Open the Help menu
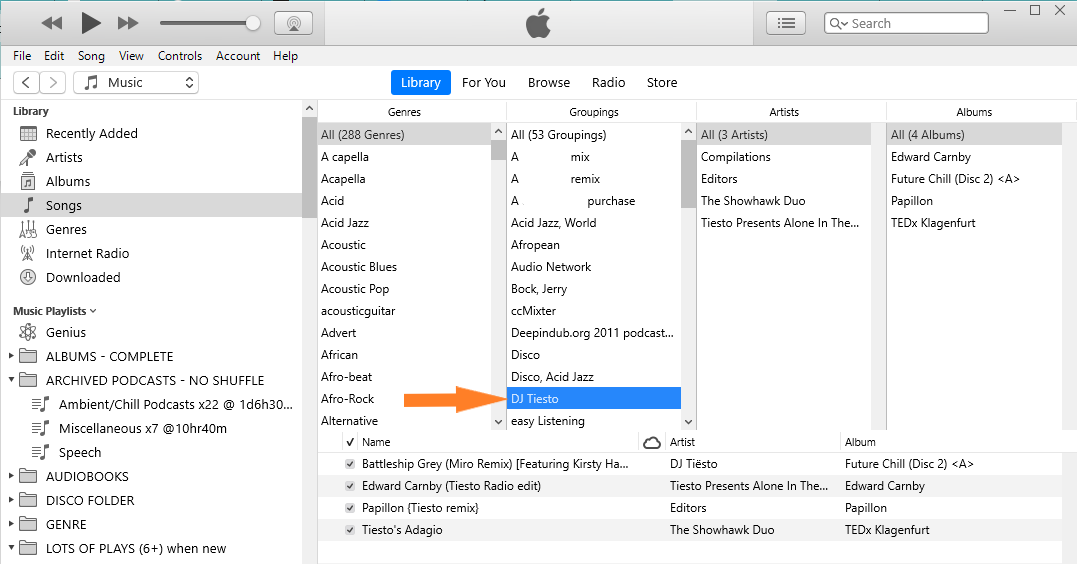 pos(285,56)
